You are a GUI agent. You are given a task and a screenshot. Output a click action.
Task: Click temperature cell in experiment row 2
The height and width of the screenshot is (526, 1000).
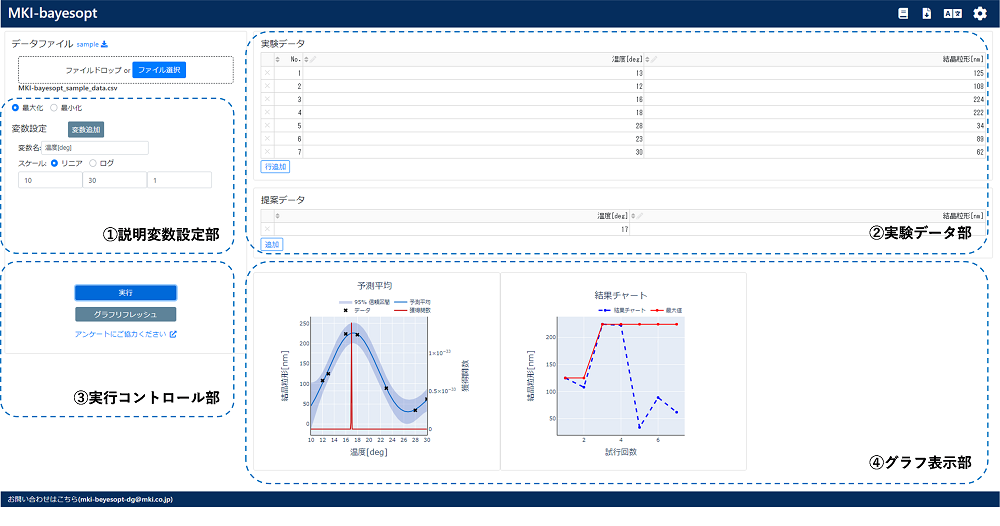473,86
